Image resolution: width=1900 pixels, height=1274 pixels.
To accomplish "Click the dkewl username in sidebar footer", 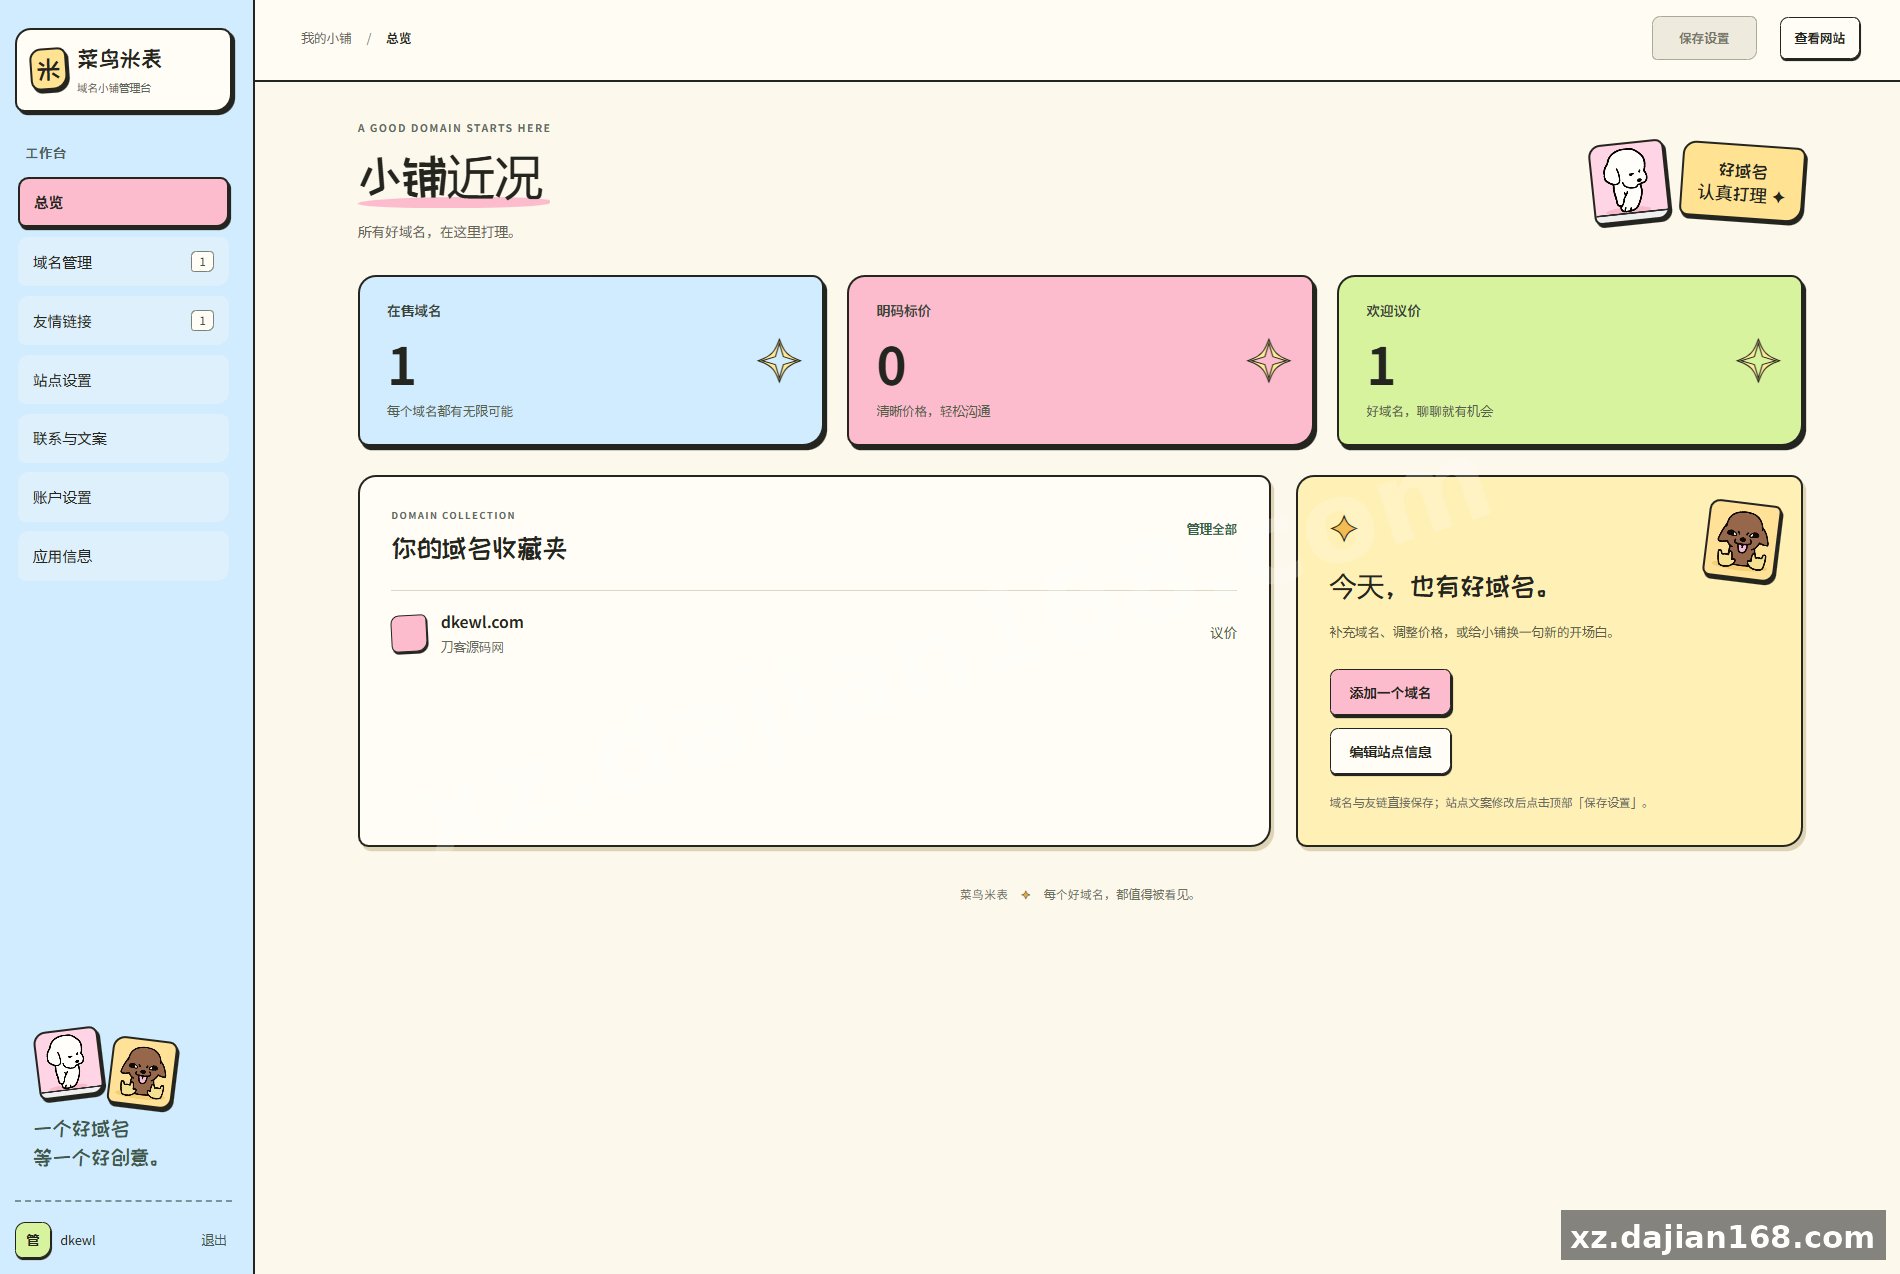I will (x=78, y=1240).
